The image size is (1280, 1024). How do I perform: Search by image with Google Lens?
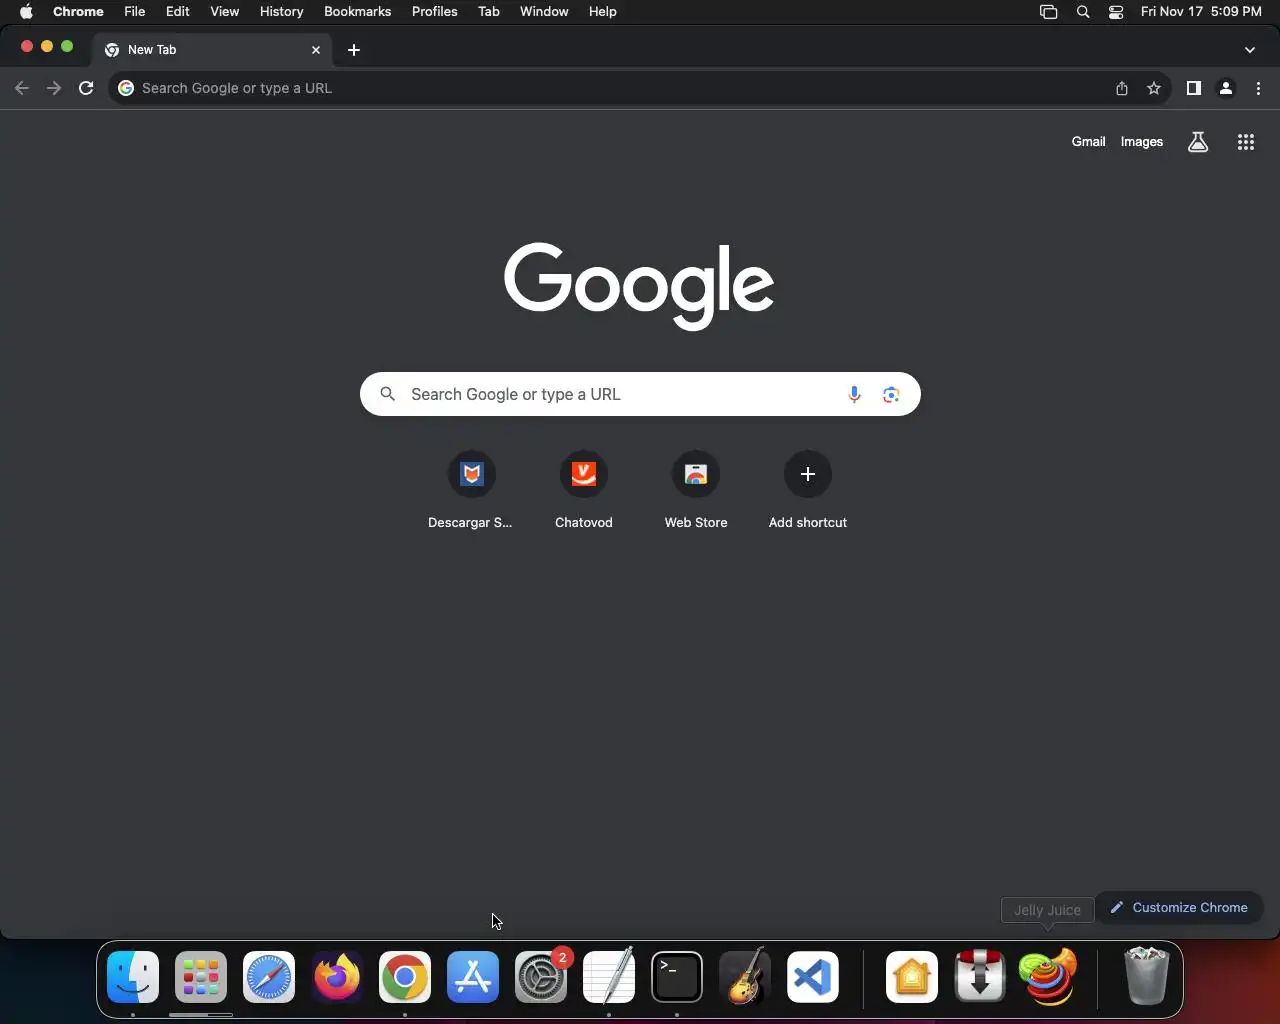[x=891, y=394]
